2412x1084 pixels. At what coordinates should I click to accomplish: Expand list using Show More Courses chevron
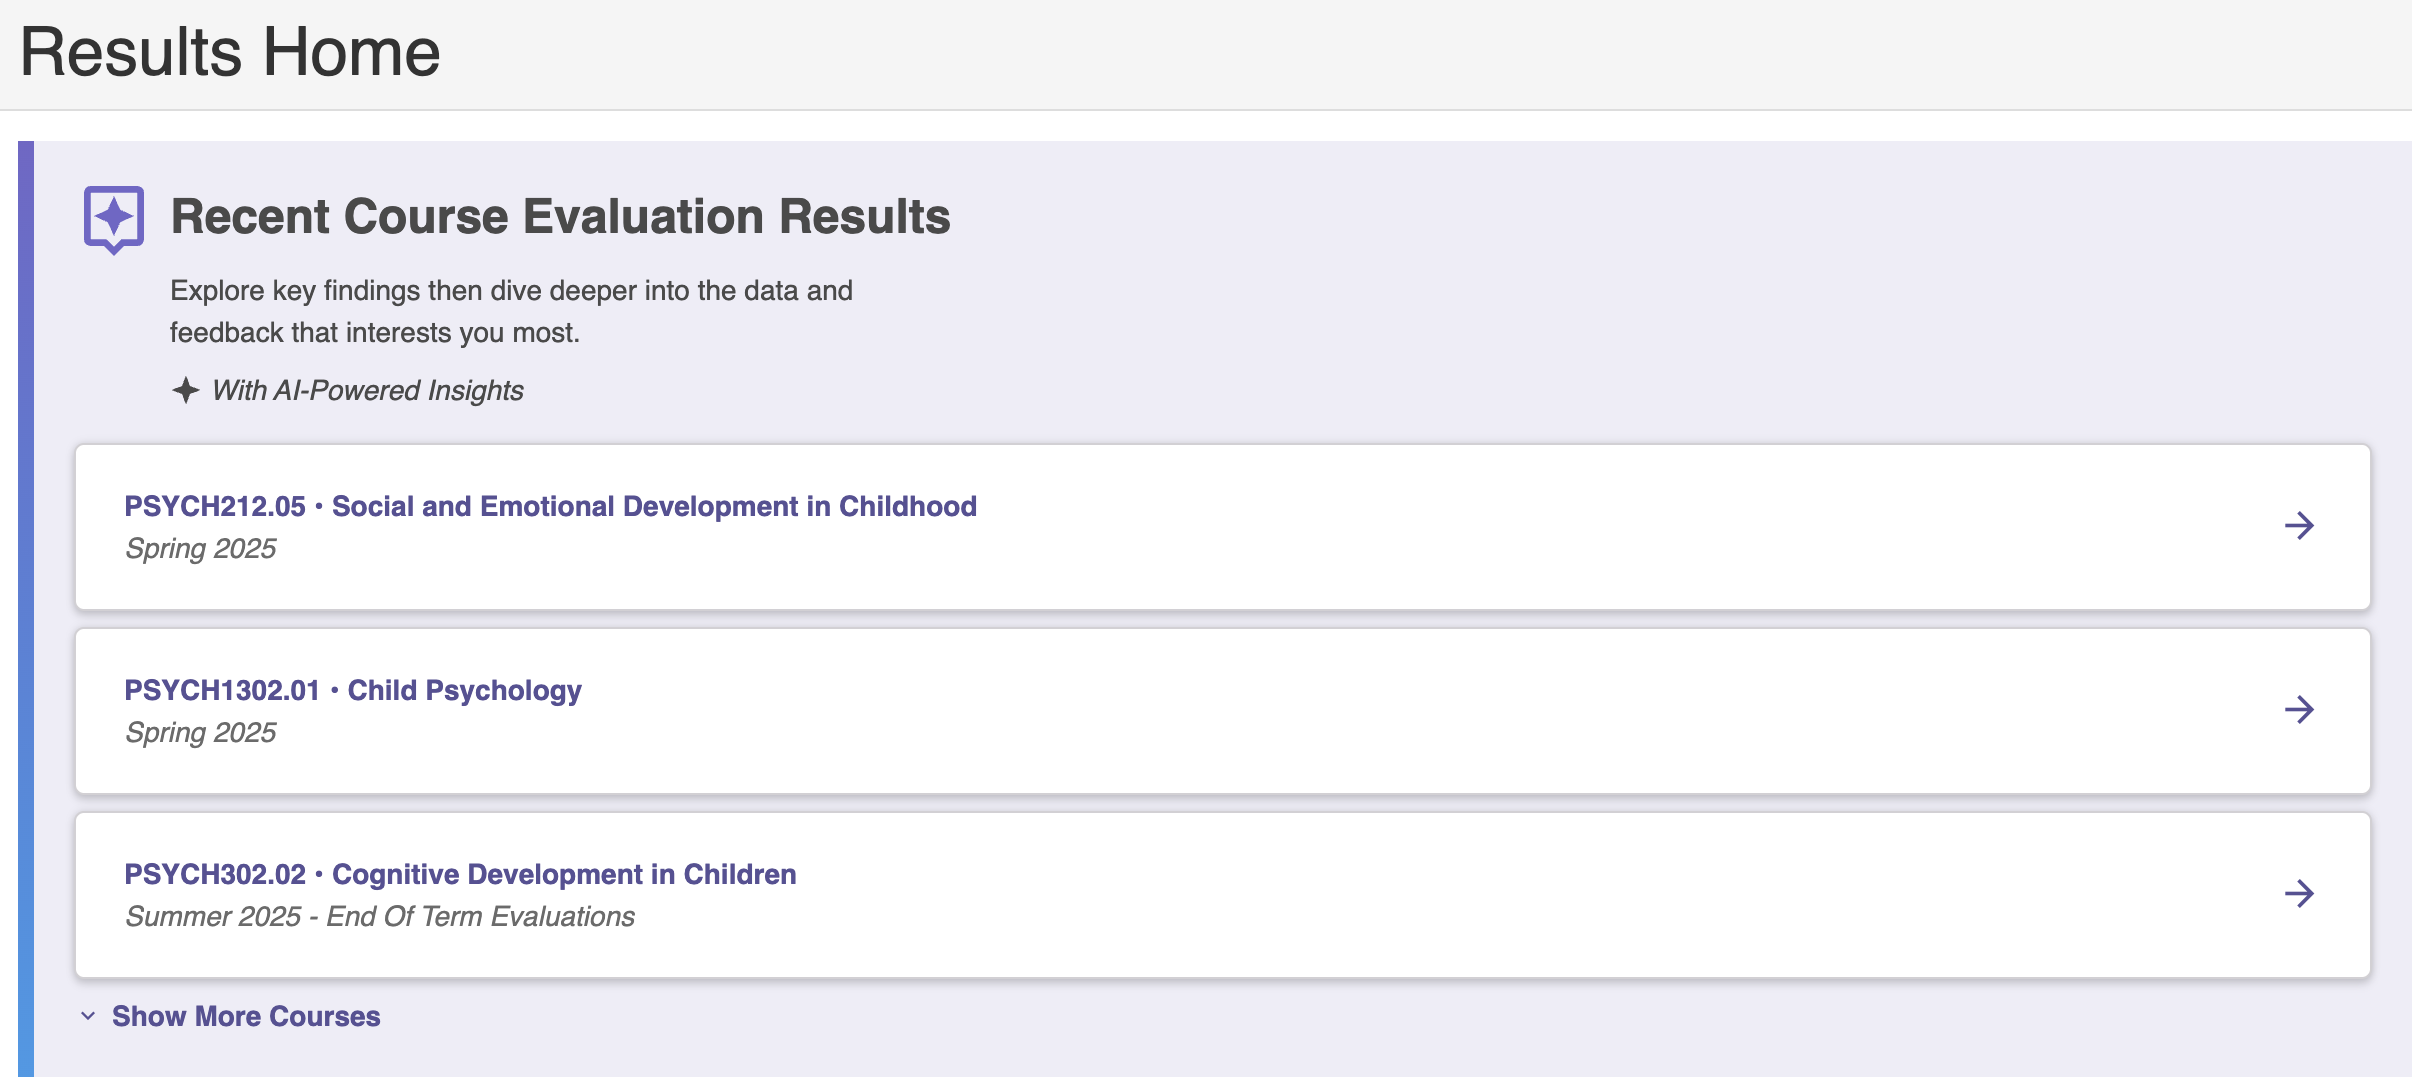tap(88, 1016)
